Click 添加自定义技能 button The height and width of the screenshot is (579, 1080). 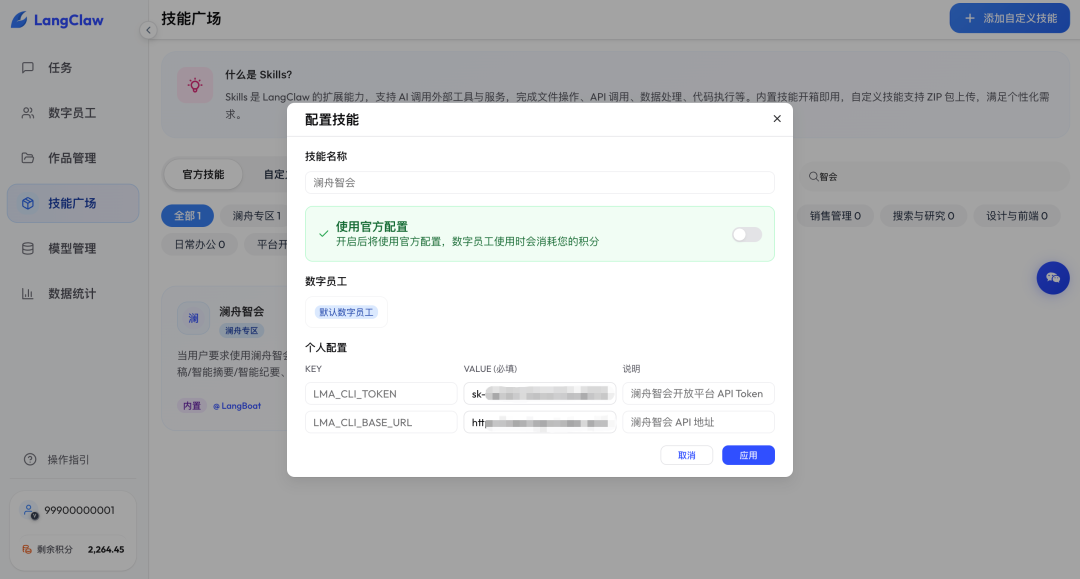(x=1009, y=18)
